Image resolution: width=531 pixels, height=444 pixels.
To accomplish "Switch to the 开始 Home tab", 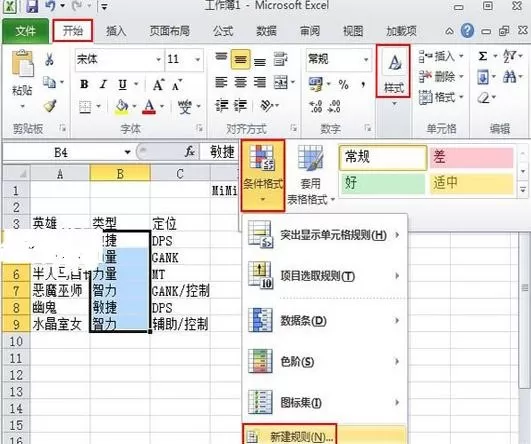I will click(x=72, y=31).
